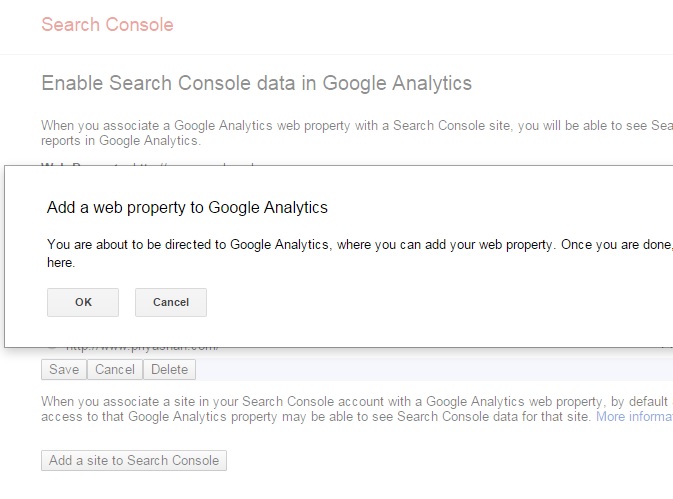Click the 'When you associate a Google Analytics' line
This screenshot has height=499, width=673.
point(356,126)
